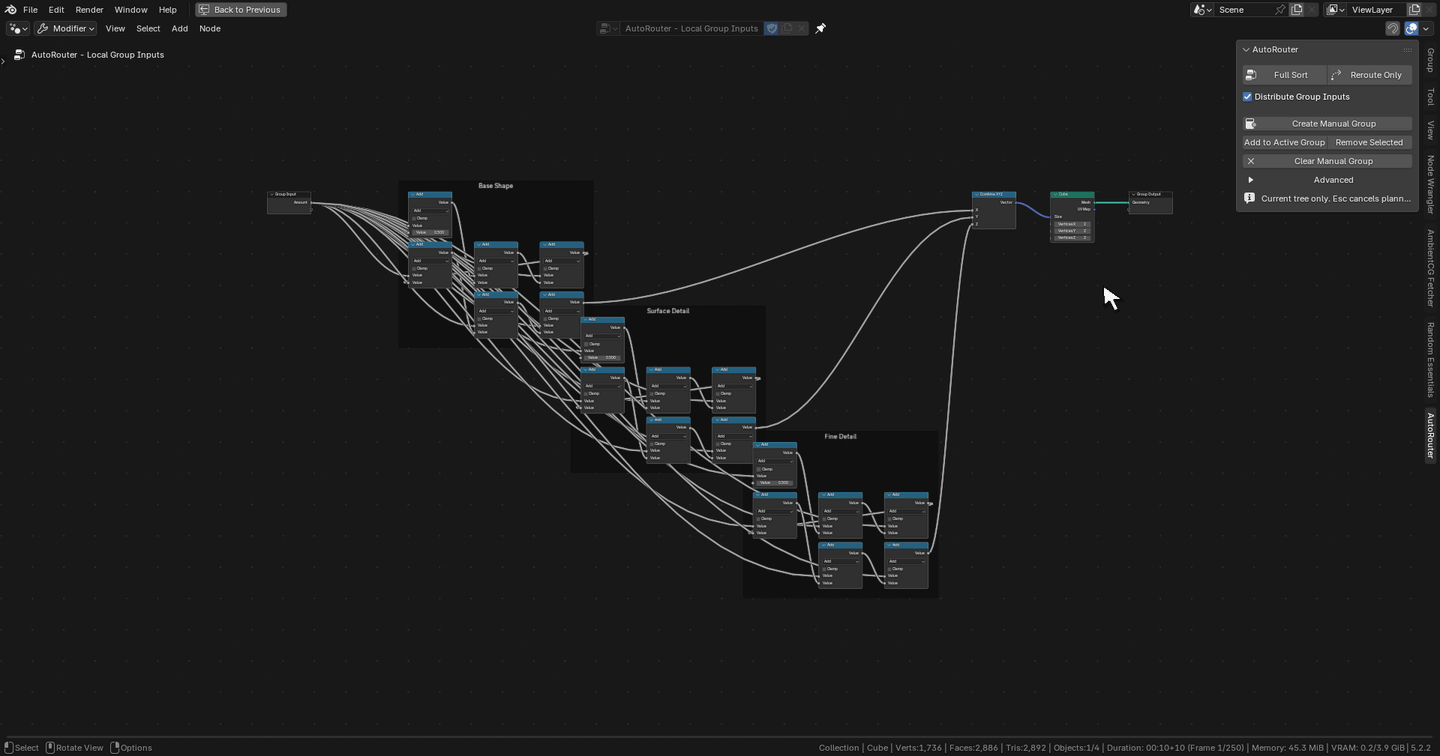Open the overlays options dropdown arrow
Image resolution: width=1440 pixels, height=756 pixels.
coord(1426,28)
